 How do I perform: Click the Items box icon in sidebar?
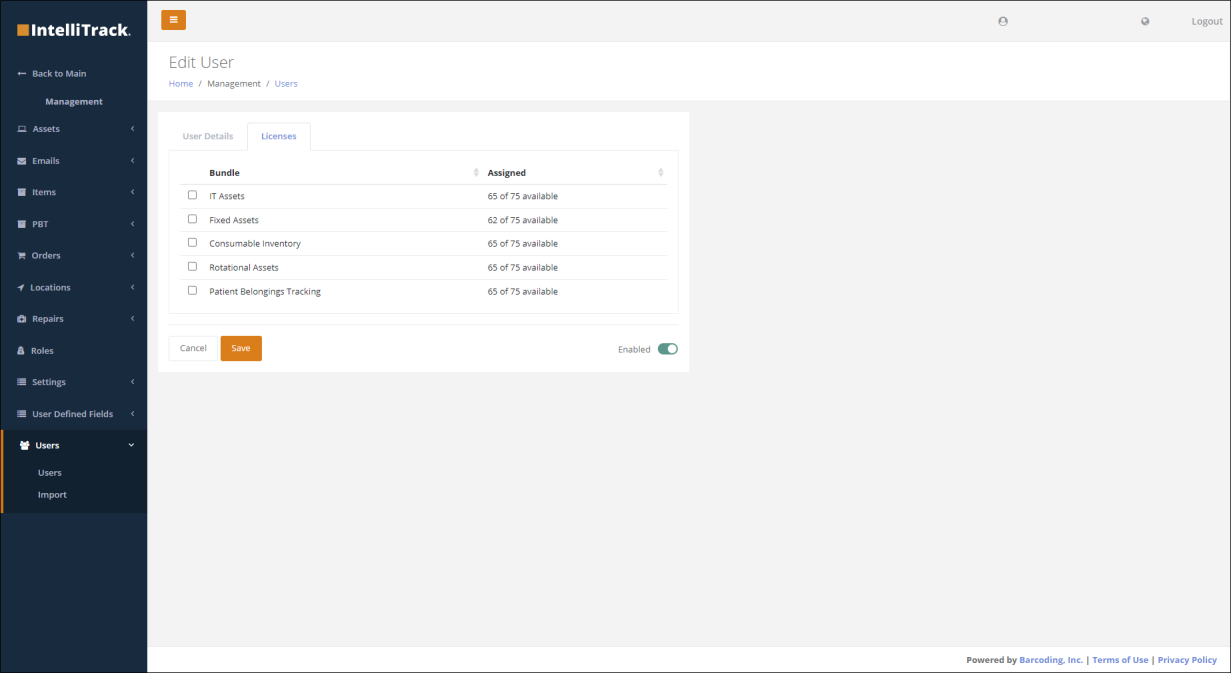coord(22,192)
